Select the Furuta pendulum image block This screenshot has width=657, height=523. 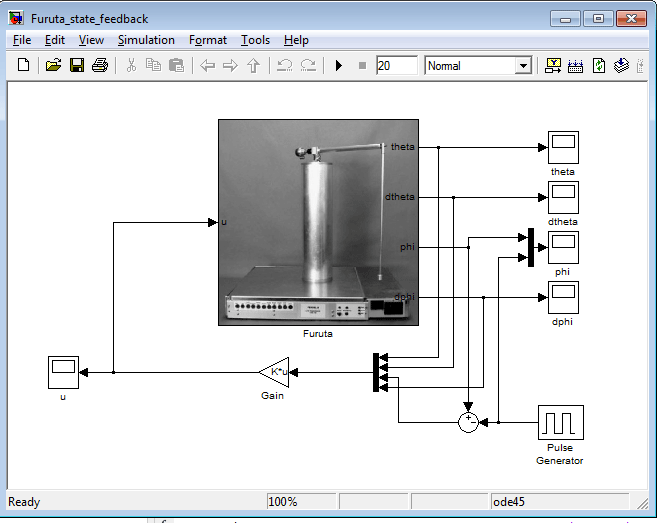tap(318, 222)
